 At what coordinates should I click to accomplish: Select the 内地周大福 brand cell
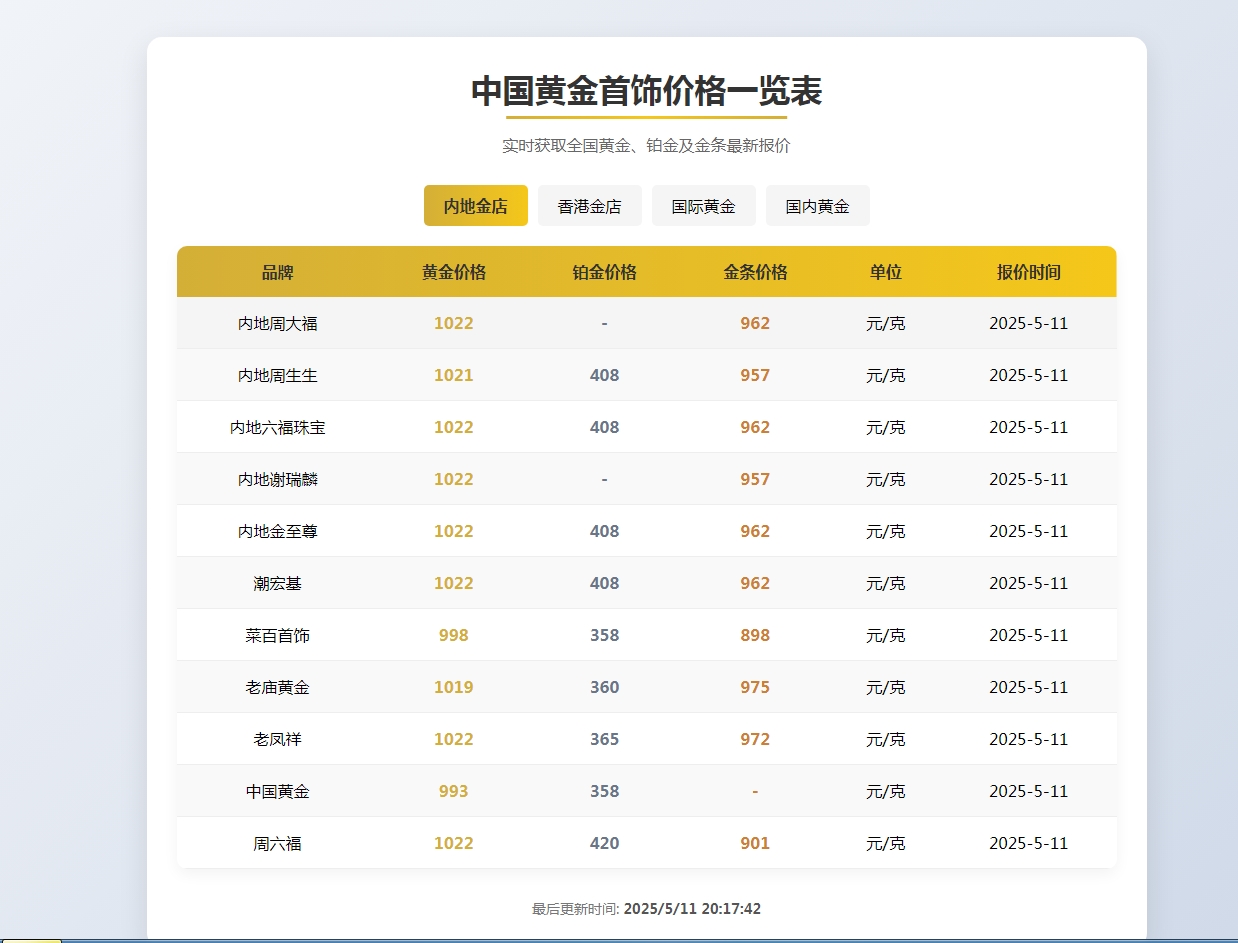278,324
